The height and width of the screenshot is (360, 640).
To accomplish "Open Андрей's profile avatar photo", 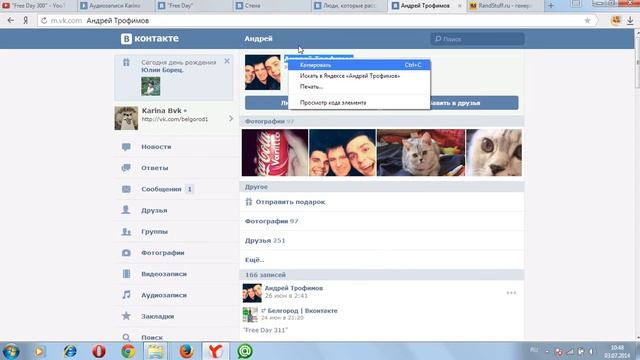I will coord(262,72).
